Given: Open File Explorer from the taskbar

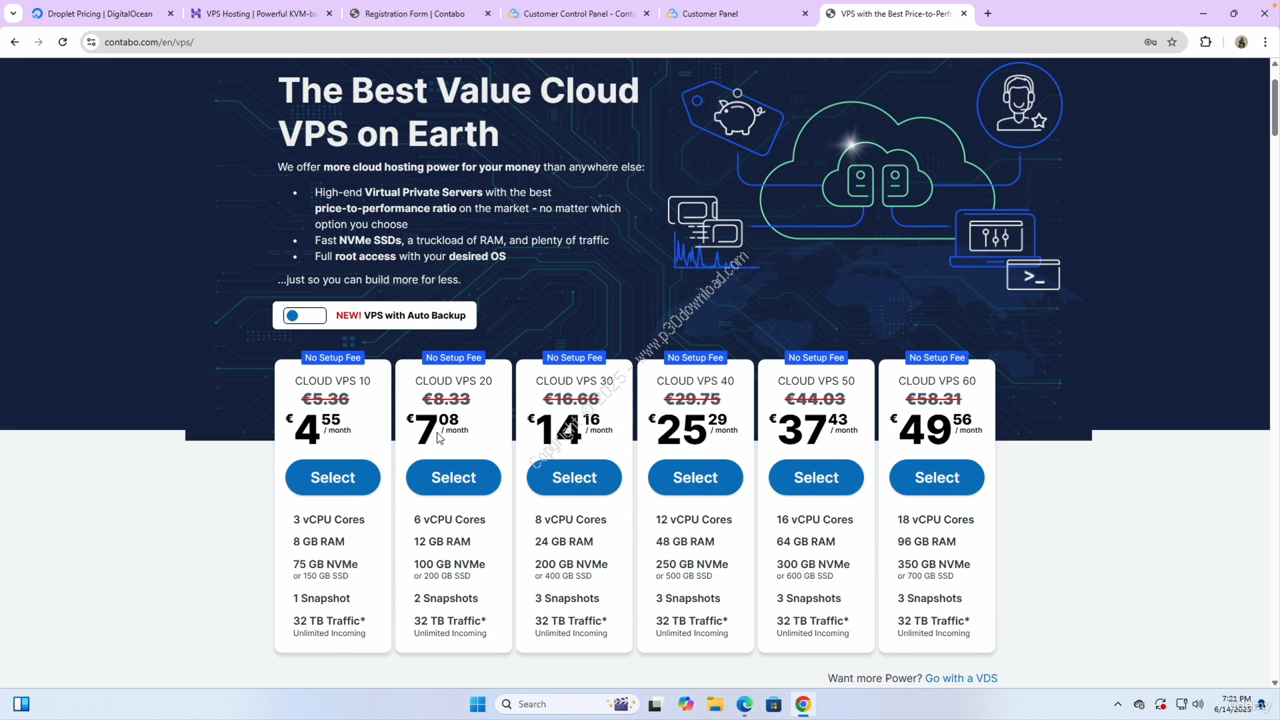Looking at the screenshot, I should tap(715, 704).
